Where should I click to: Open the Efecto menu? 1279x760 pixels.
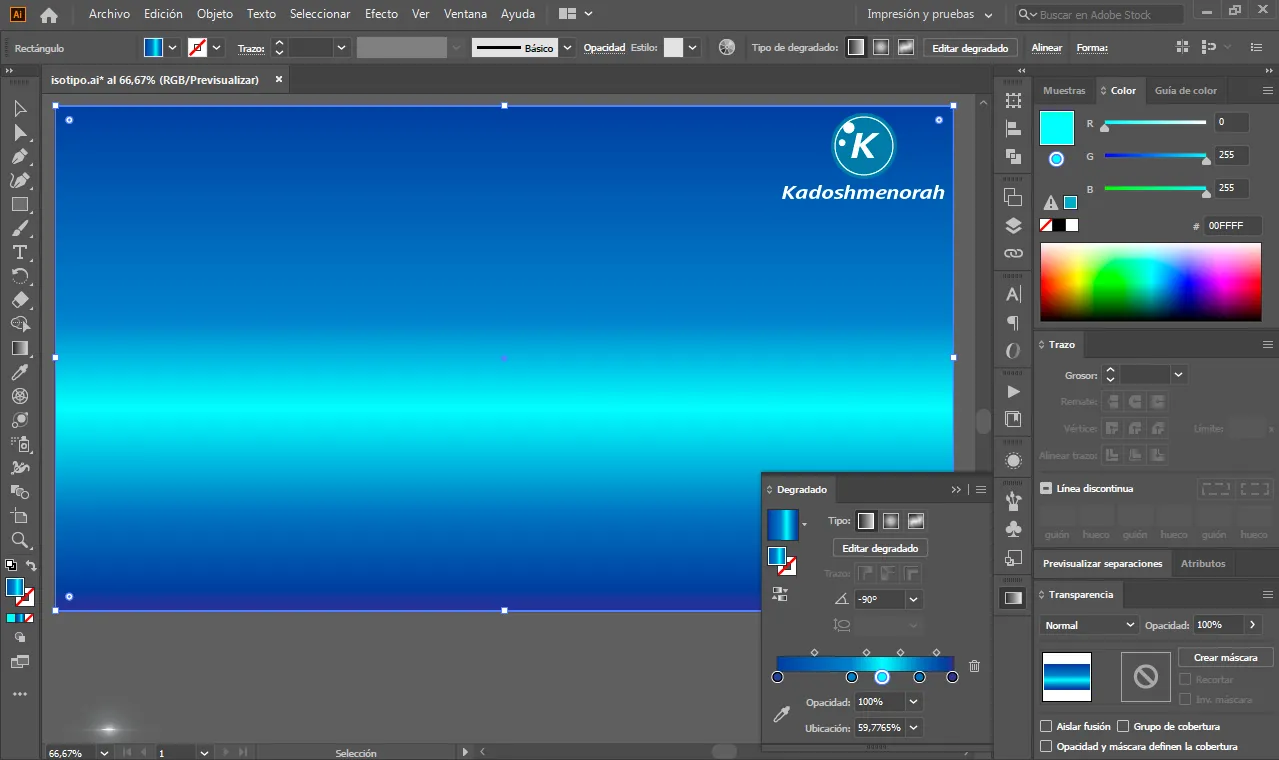click(x=380, y=14)
